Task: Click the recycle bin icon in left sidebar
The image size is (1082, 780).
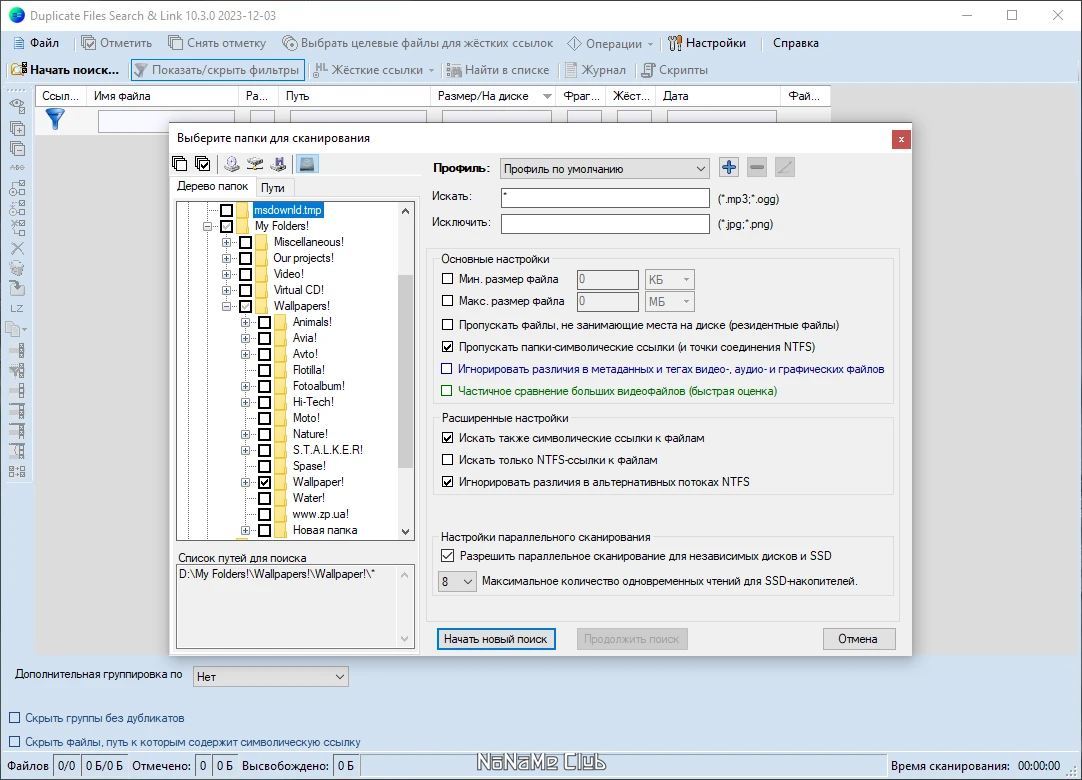Action: click(17, 268)
